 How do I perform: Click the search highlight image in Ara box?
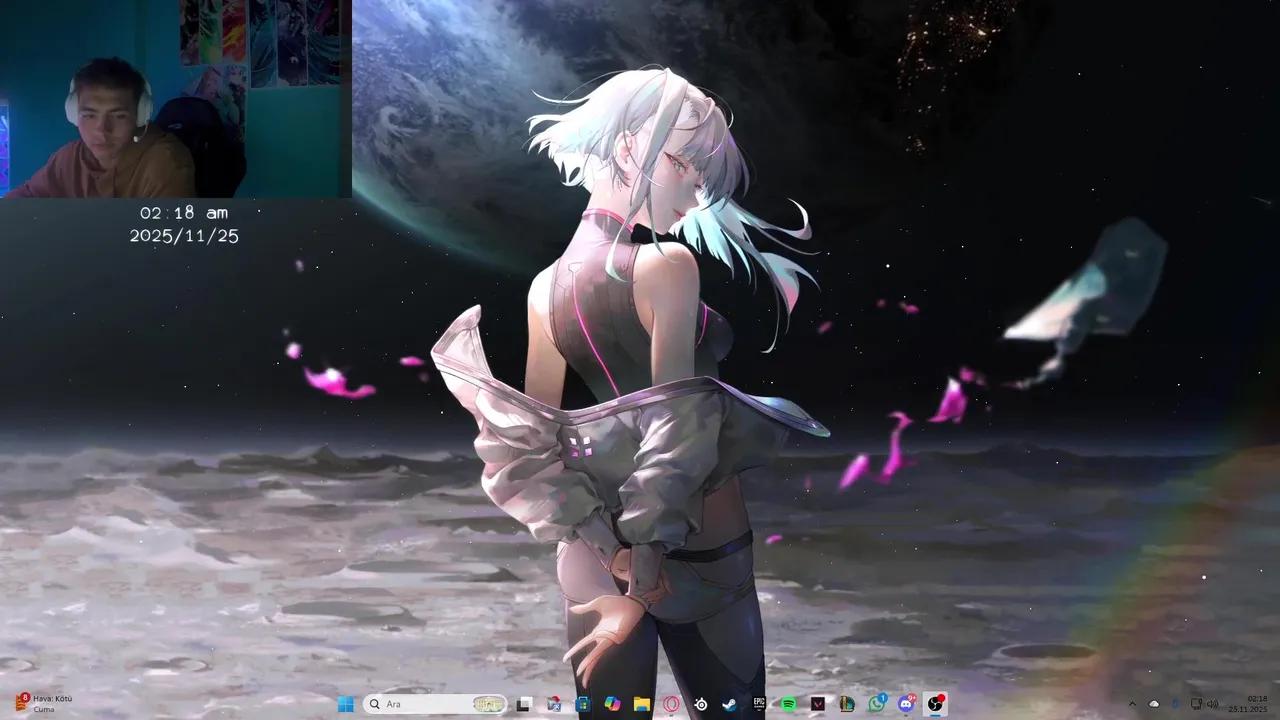coord(489,704)
